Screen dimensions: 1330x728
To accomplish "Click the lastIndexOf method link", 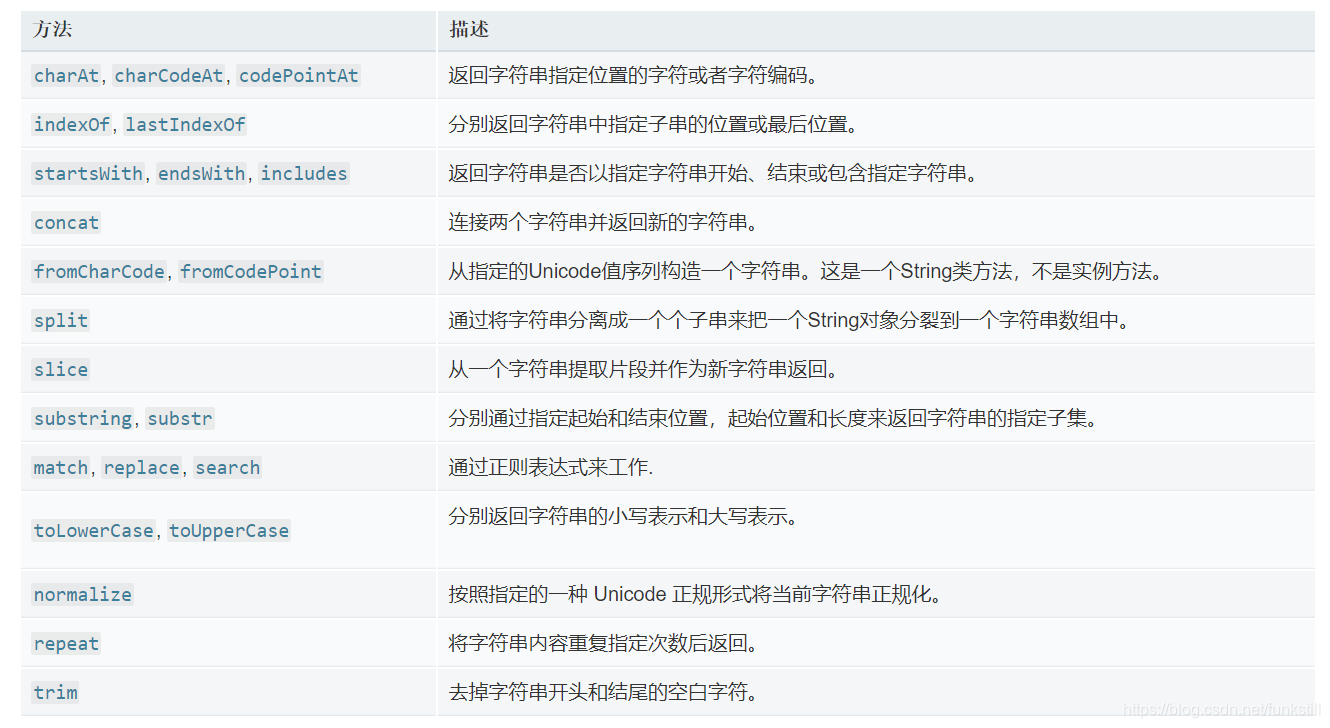I will click(185, 125).
